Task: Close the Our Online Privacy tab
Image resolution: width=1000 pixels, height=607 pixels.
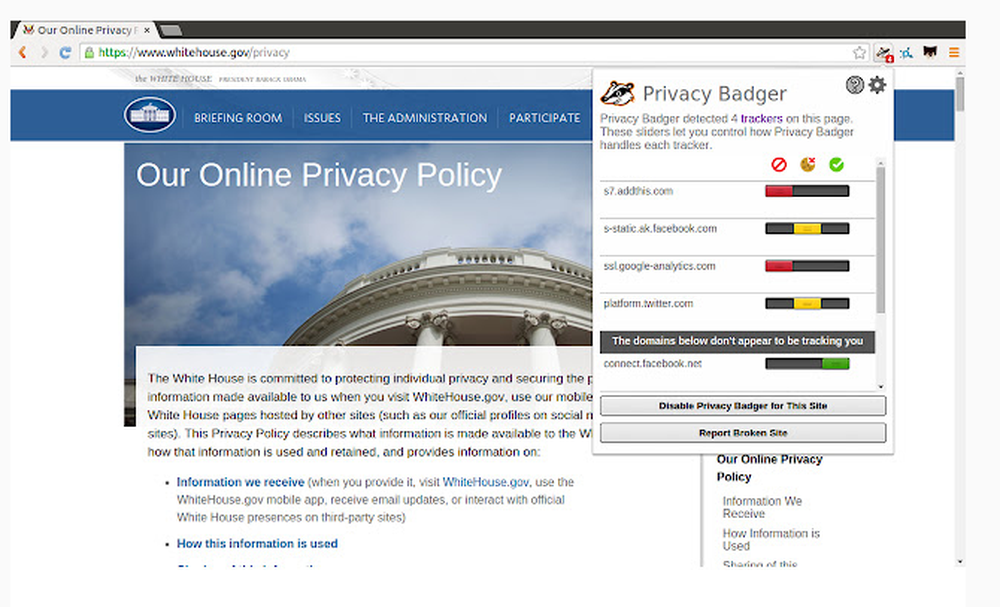Action: tap(147, 30)
